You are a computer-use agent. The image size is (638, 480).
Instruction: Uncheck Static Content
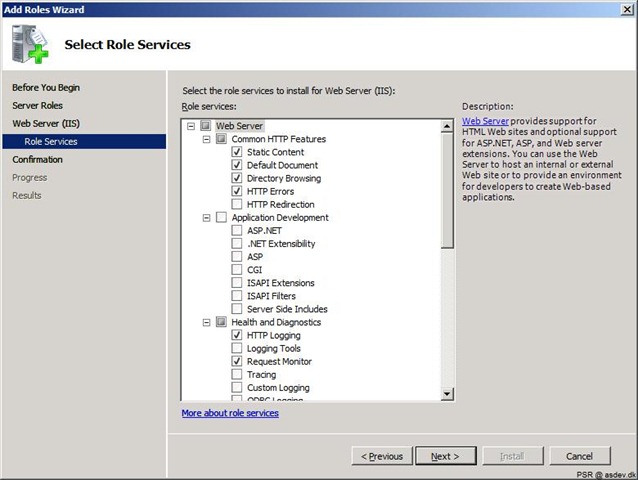coord(237,152)
